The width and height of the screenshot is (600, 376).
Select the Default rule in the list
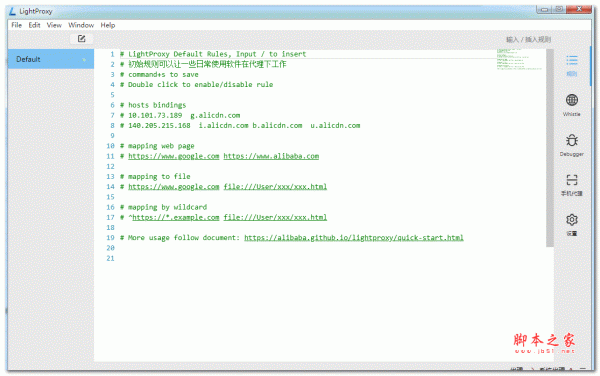pos(51,59)
